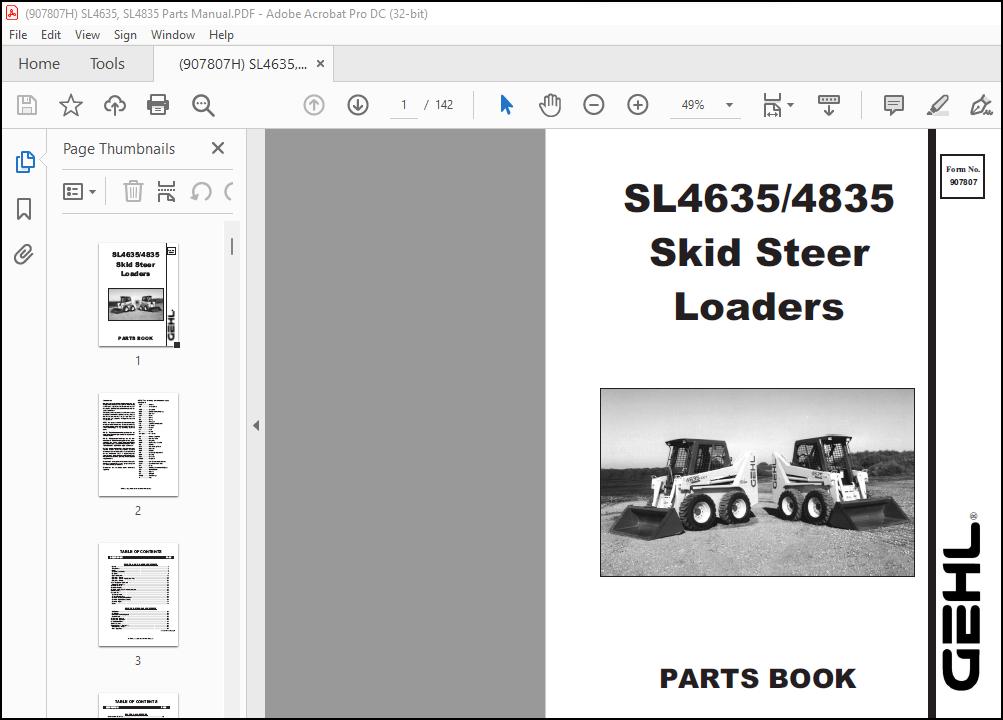Add a comment with speech bubble icon
The image size is (1003, 720).
[x=894, y=105]
